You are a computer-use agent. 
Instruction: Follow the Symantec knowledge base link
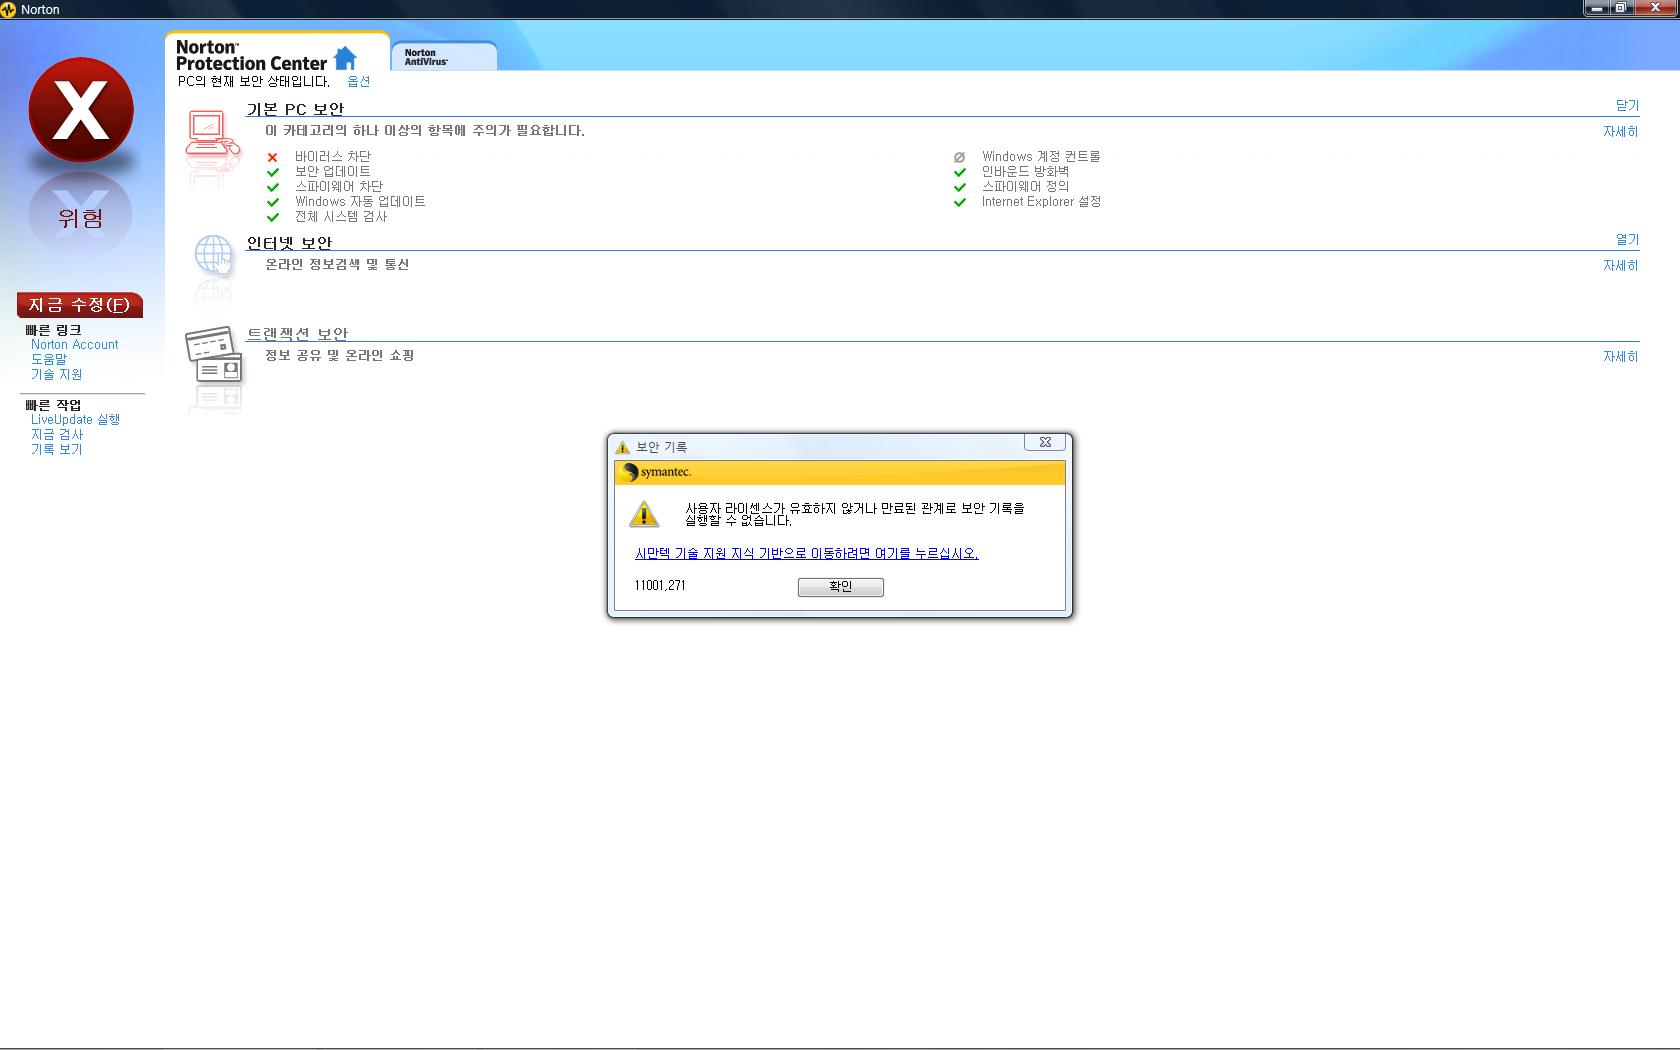point(806,553)
